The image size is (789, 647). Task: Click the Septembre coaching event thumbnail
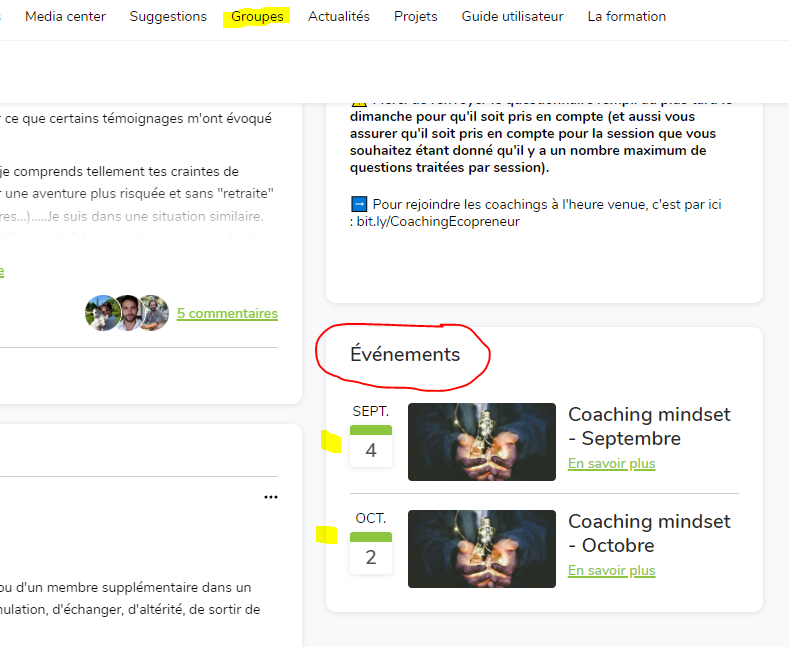point(481,442)
